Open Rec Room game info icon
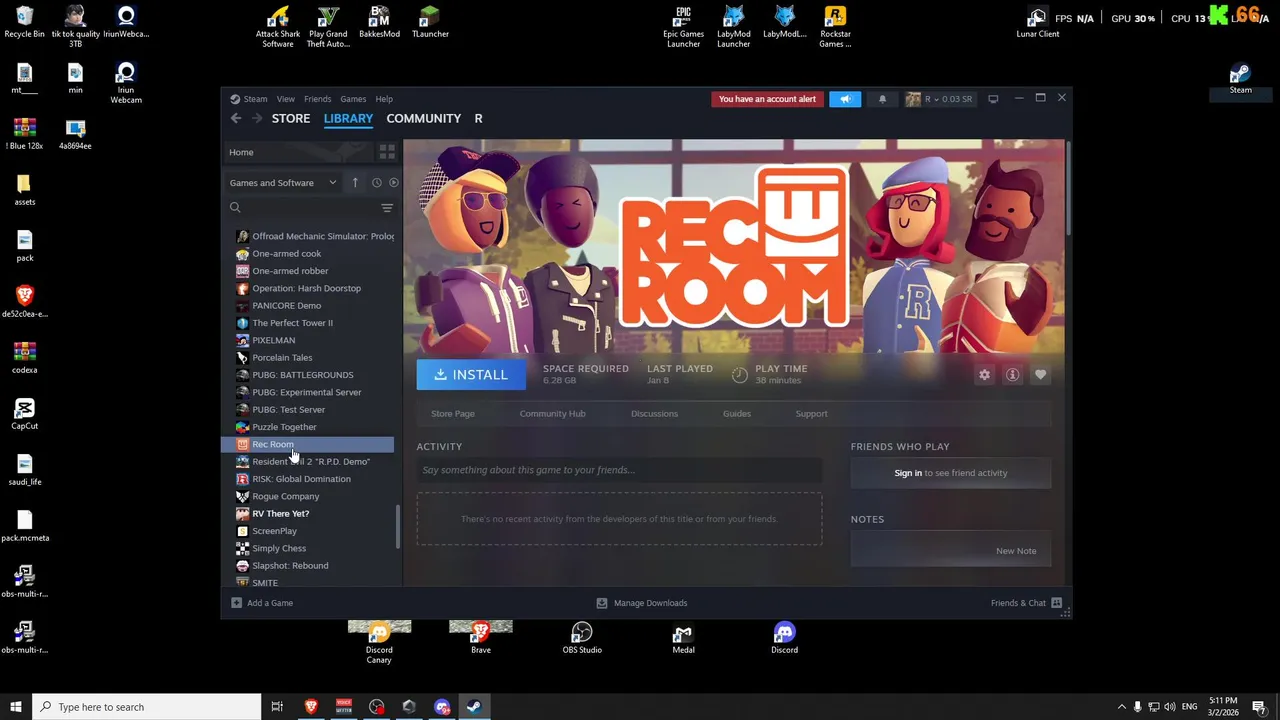 [1012, 374]
